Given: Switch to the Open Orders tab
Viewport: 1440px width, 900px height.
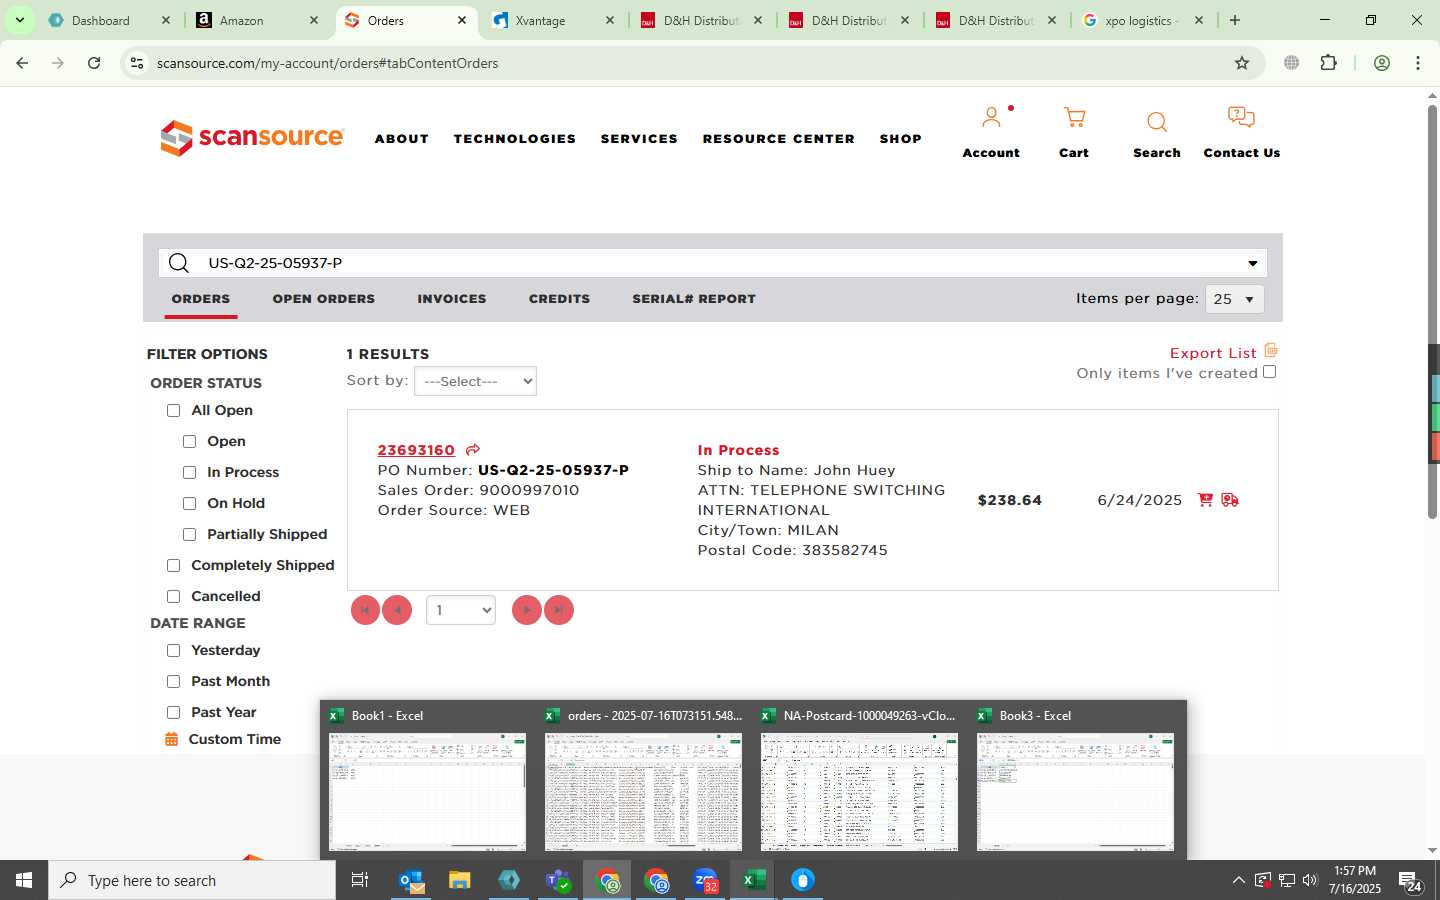Looking at the screenshot, I should click(323, 299).
